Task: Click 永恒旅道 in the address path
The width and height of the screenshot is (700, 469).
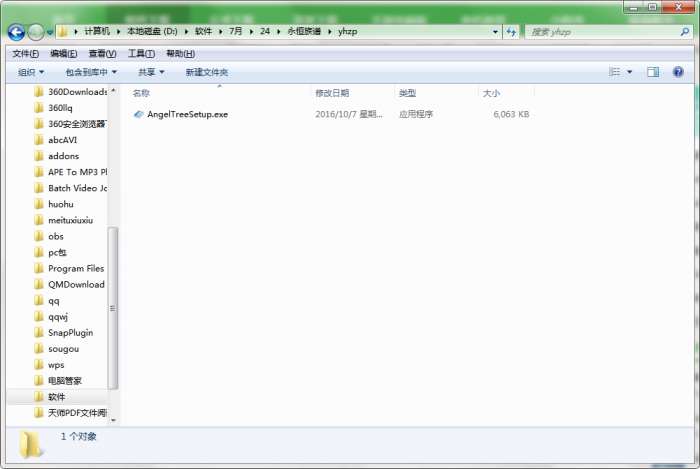Action: 304,31
